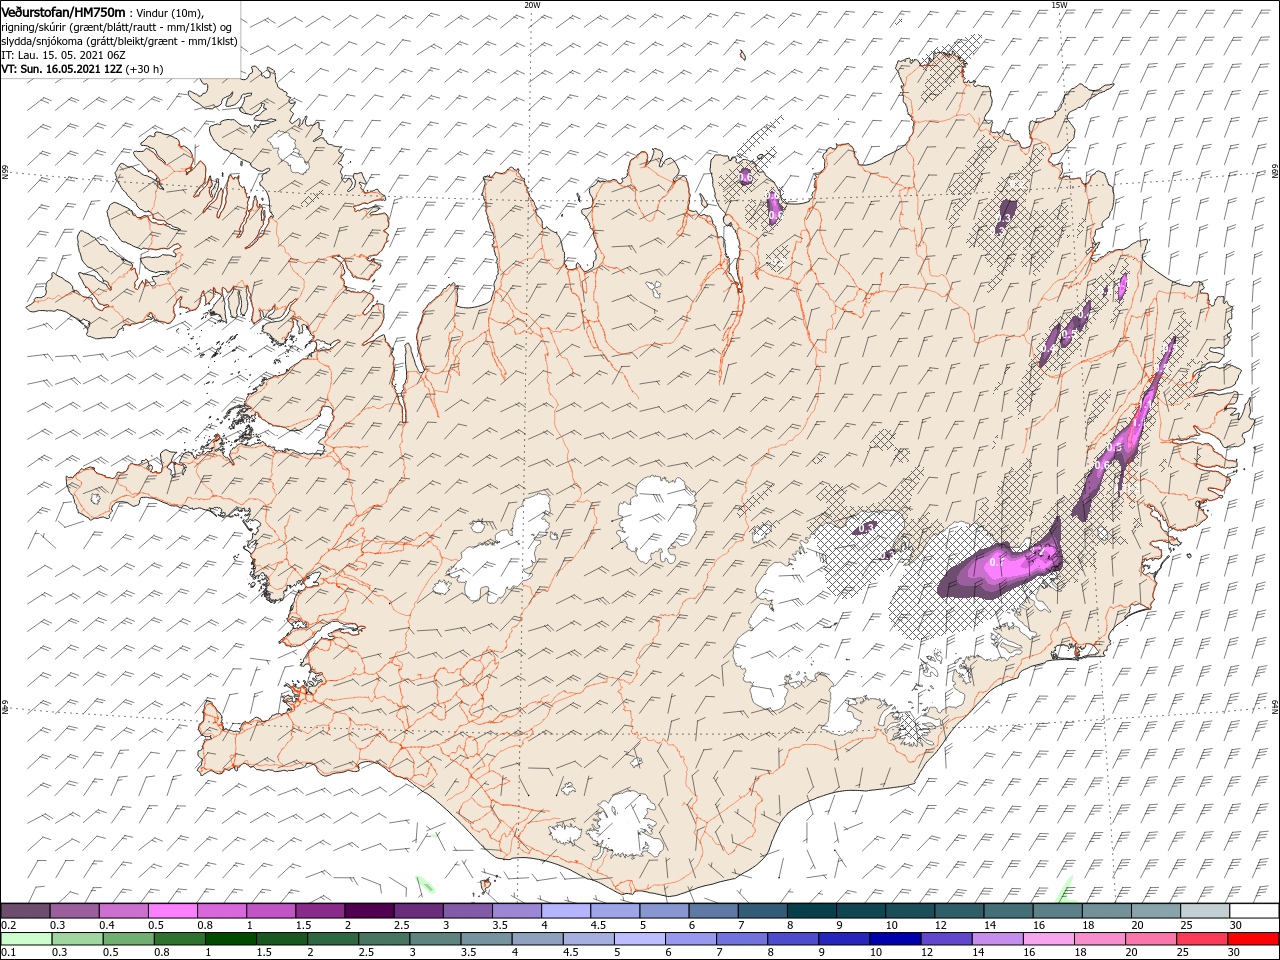Click the 'VT: Sun. 16.05.2021 12Z' valid time
Screen dimensions: 1280x960
click(x=62, y=69)
